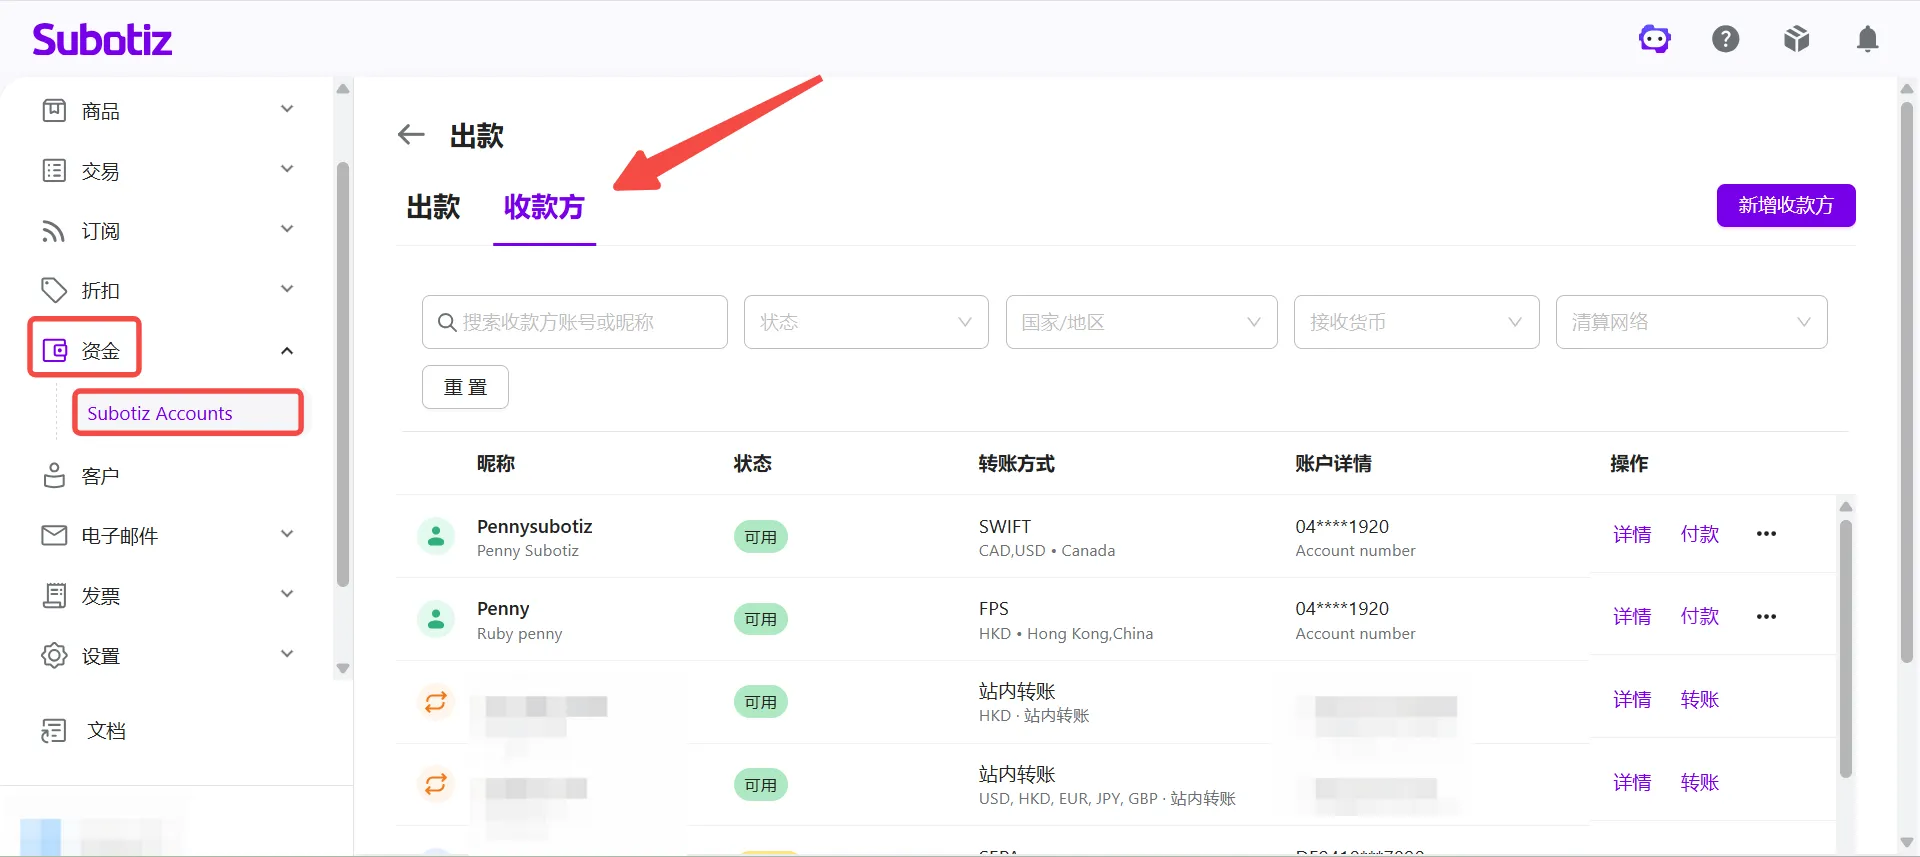Click the 客户 person icon

(54, 476)
